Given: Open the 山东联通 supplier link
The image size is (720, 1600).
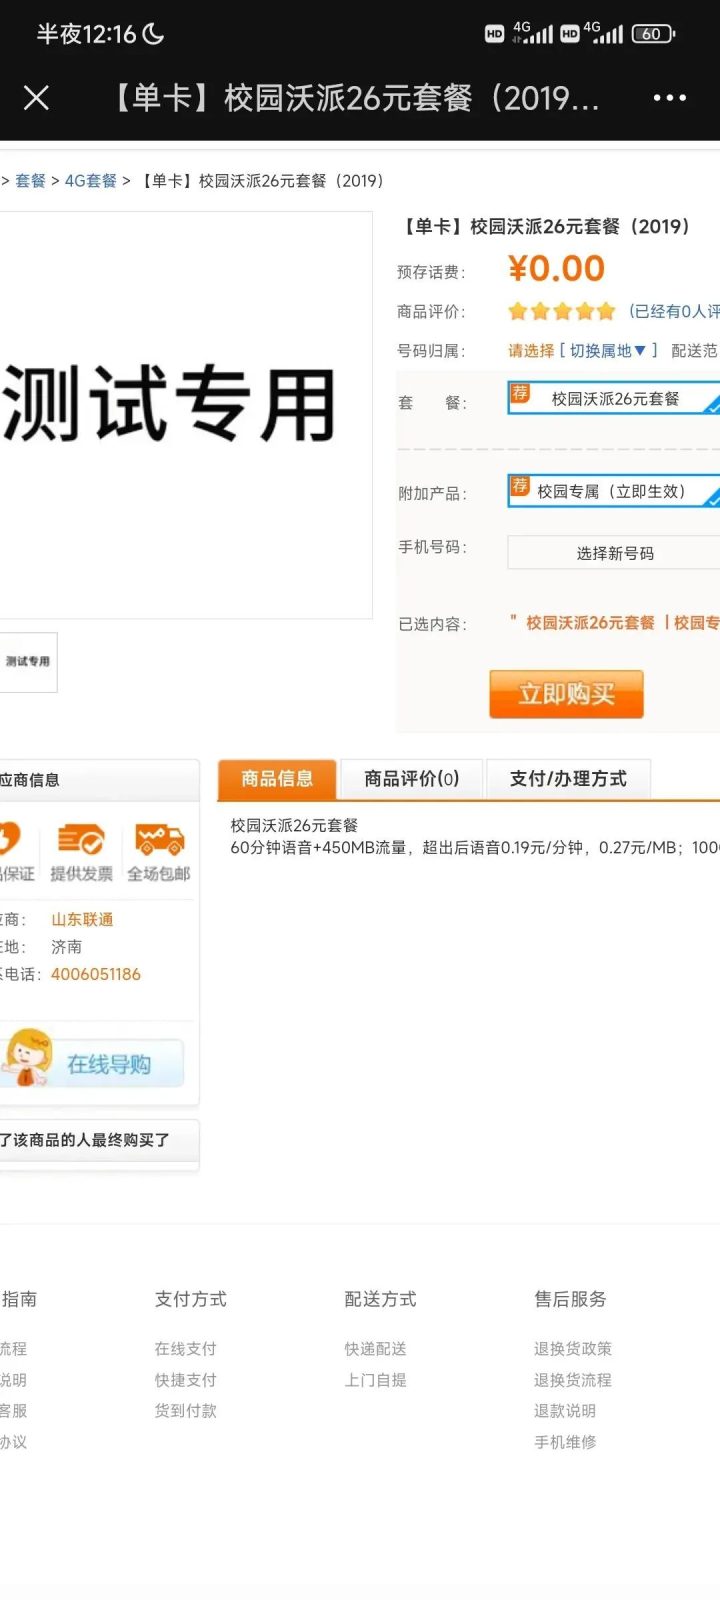Looking at the screenshot, I should click(x=82, y=919).
